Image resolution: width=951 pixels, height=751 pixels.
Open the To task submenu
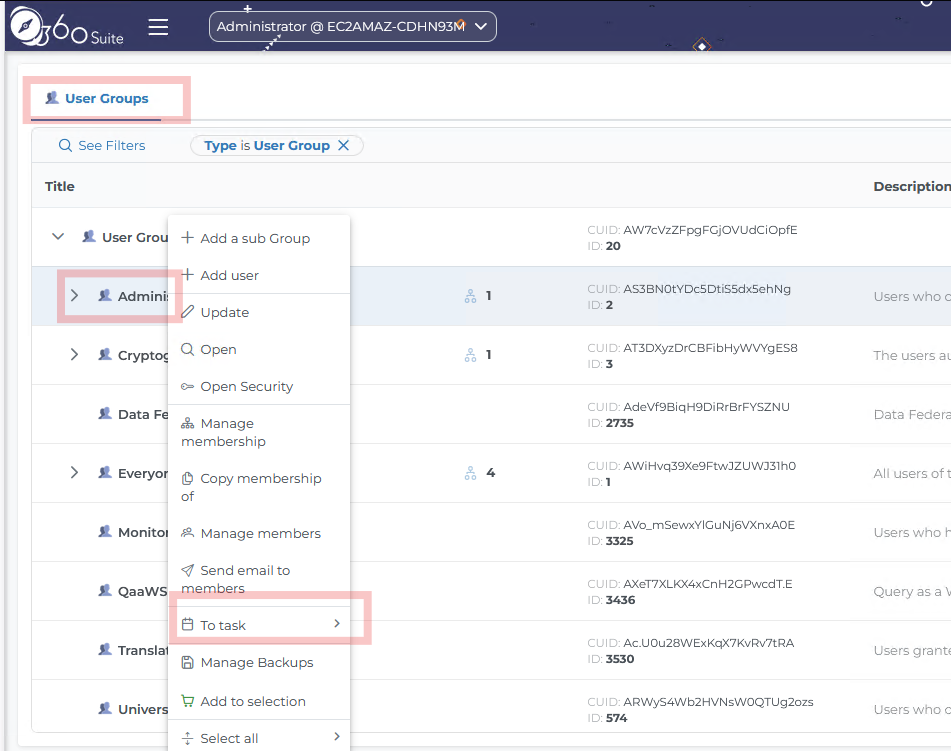[x=259, y=625]
